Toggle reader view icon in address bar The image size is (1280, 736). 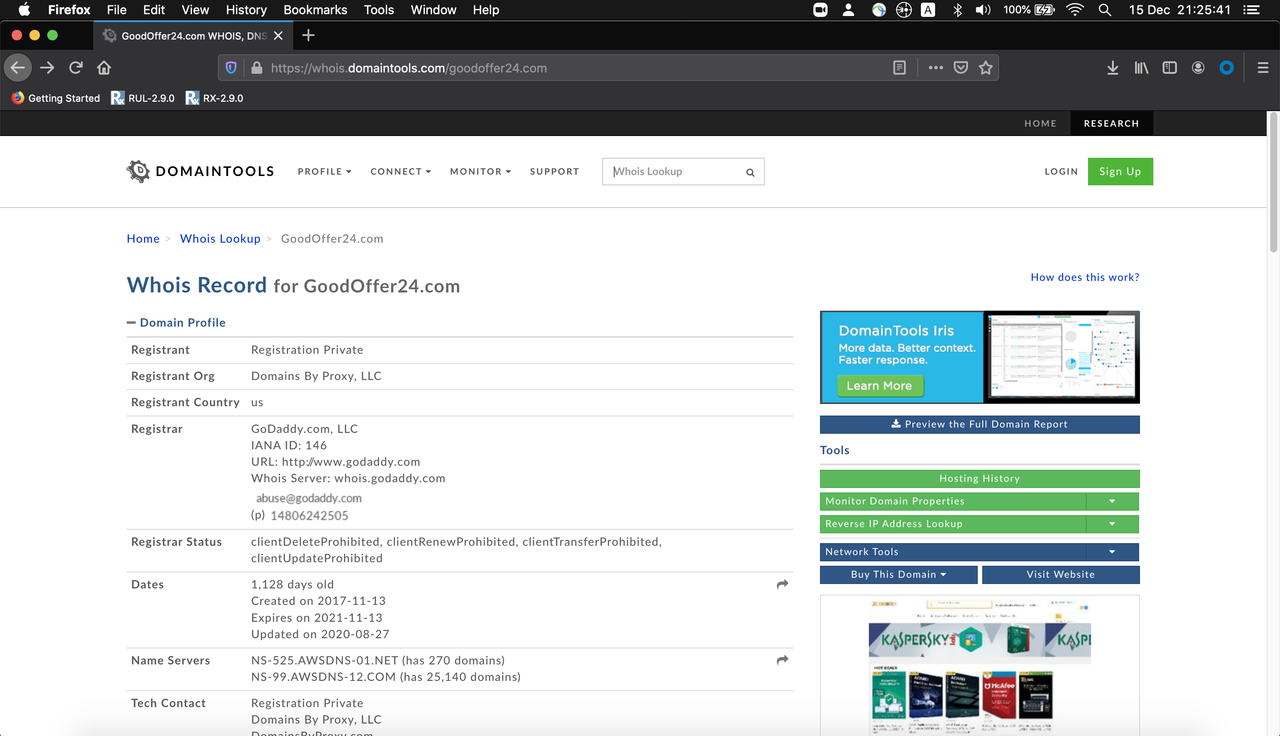tap(899, 68)
